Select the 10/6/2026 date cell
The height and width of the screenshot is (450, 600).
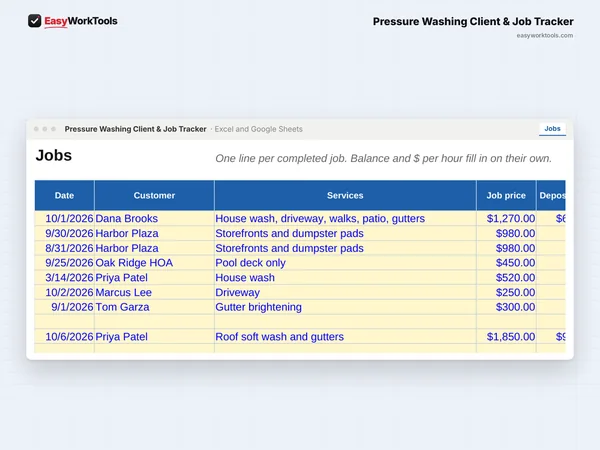pos(64,337)
